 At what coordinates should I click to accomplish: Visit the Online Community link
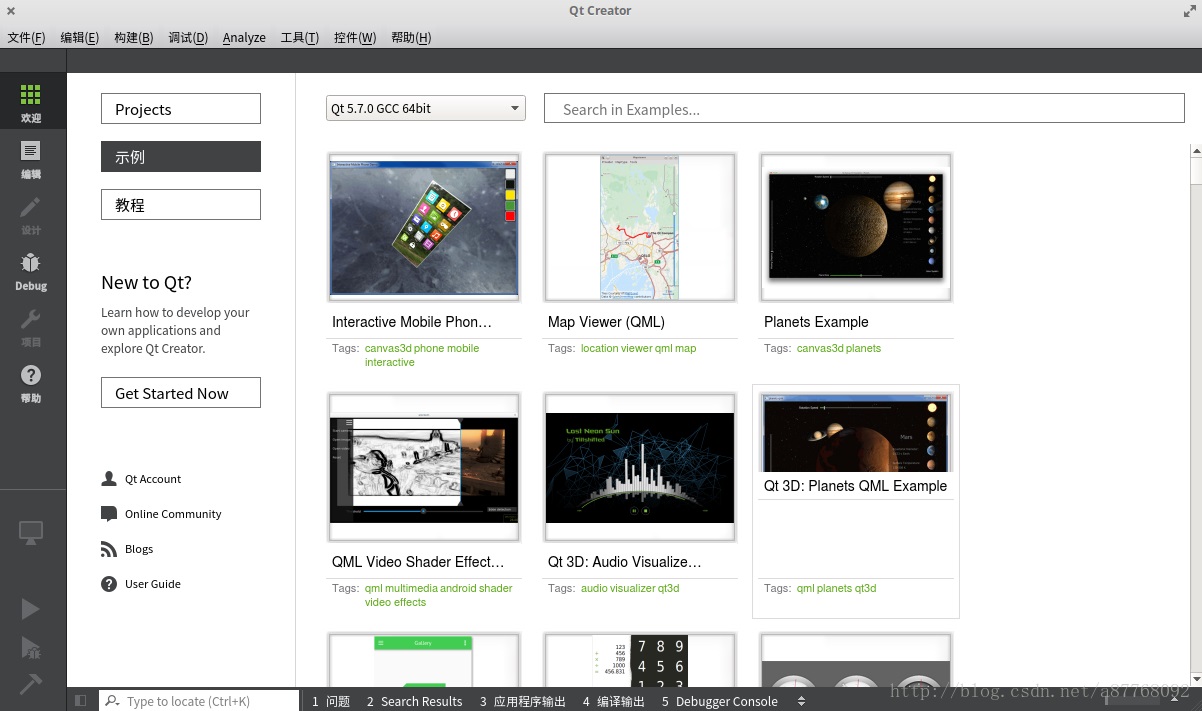tap(173, 514)
